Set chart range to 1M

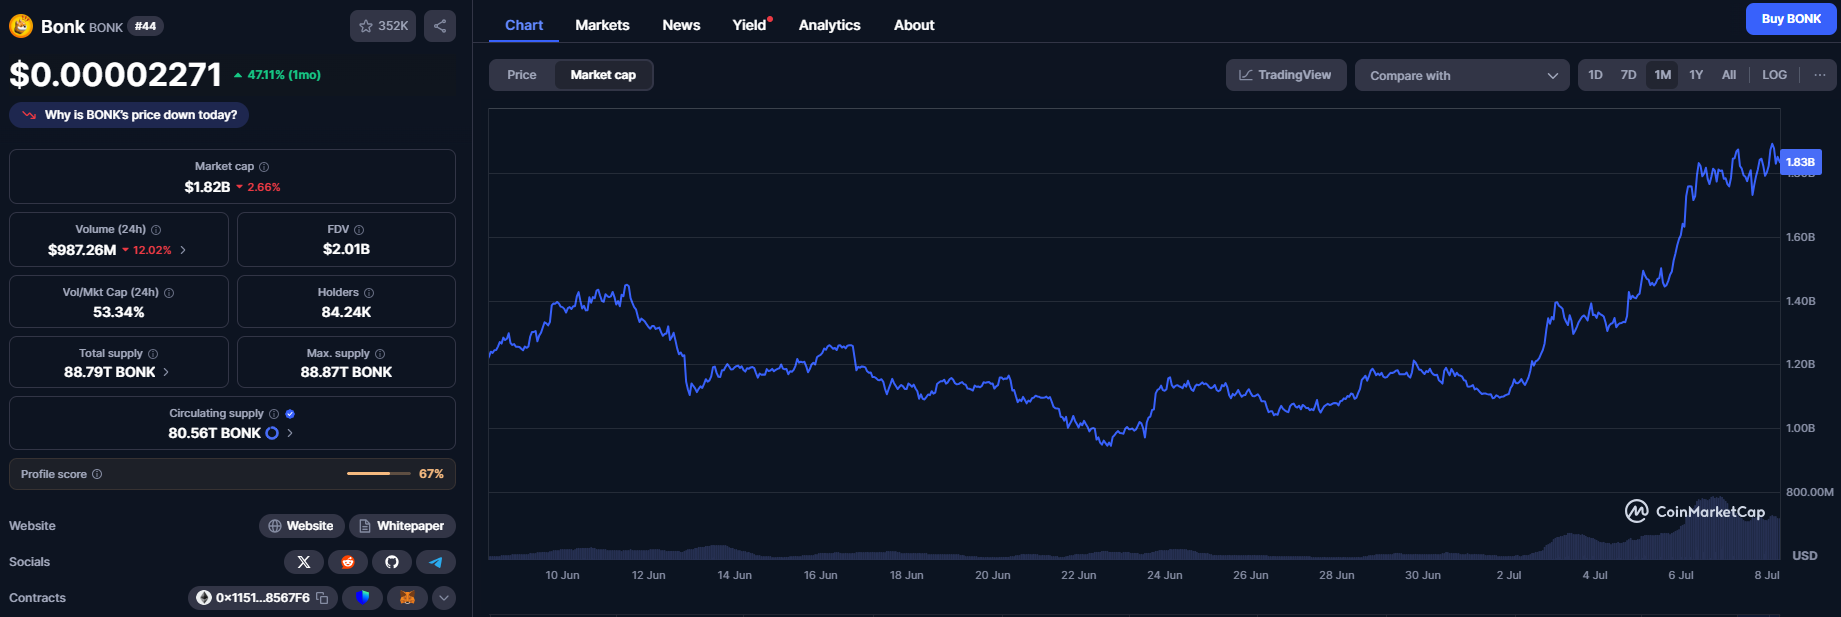(x=1662, y=75)
